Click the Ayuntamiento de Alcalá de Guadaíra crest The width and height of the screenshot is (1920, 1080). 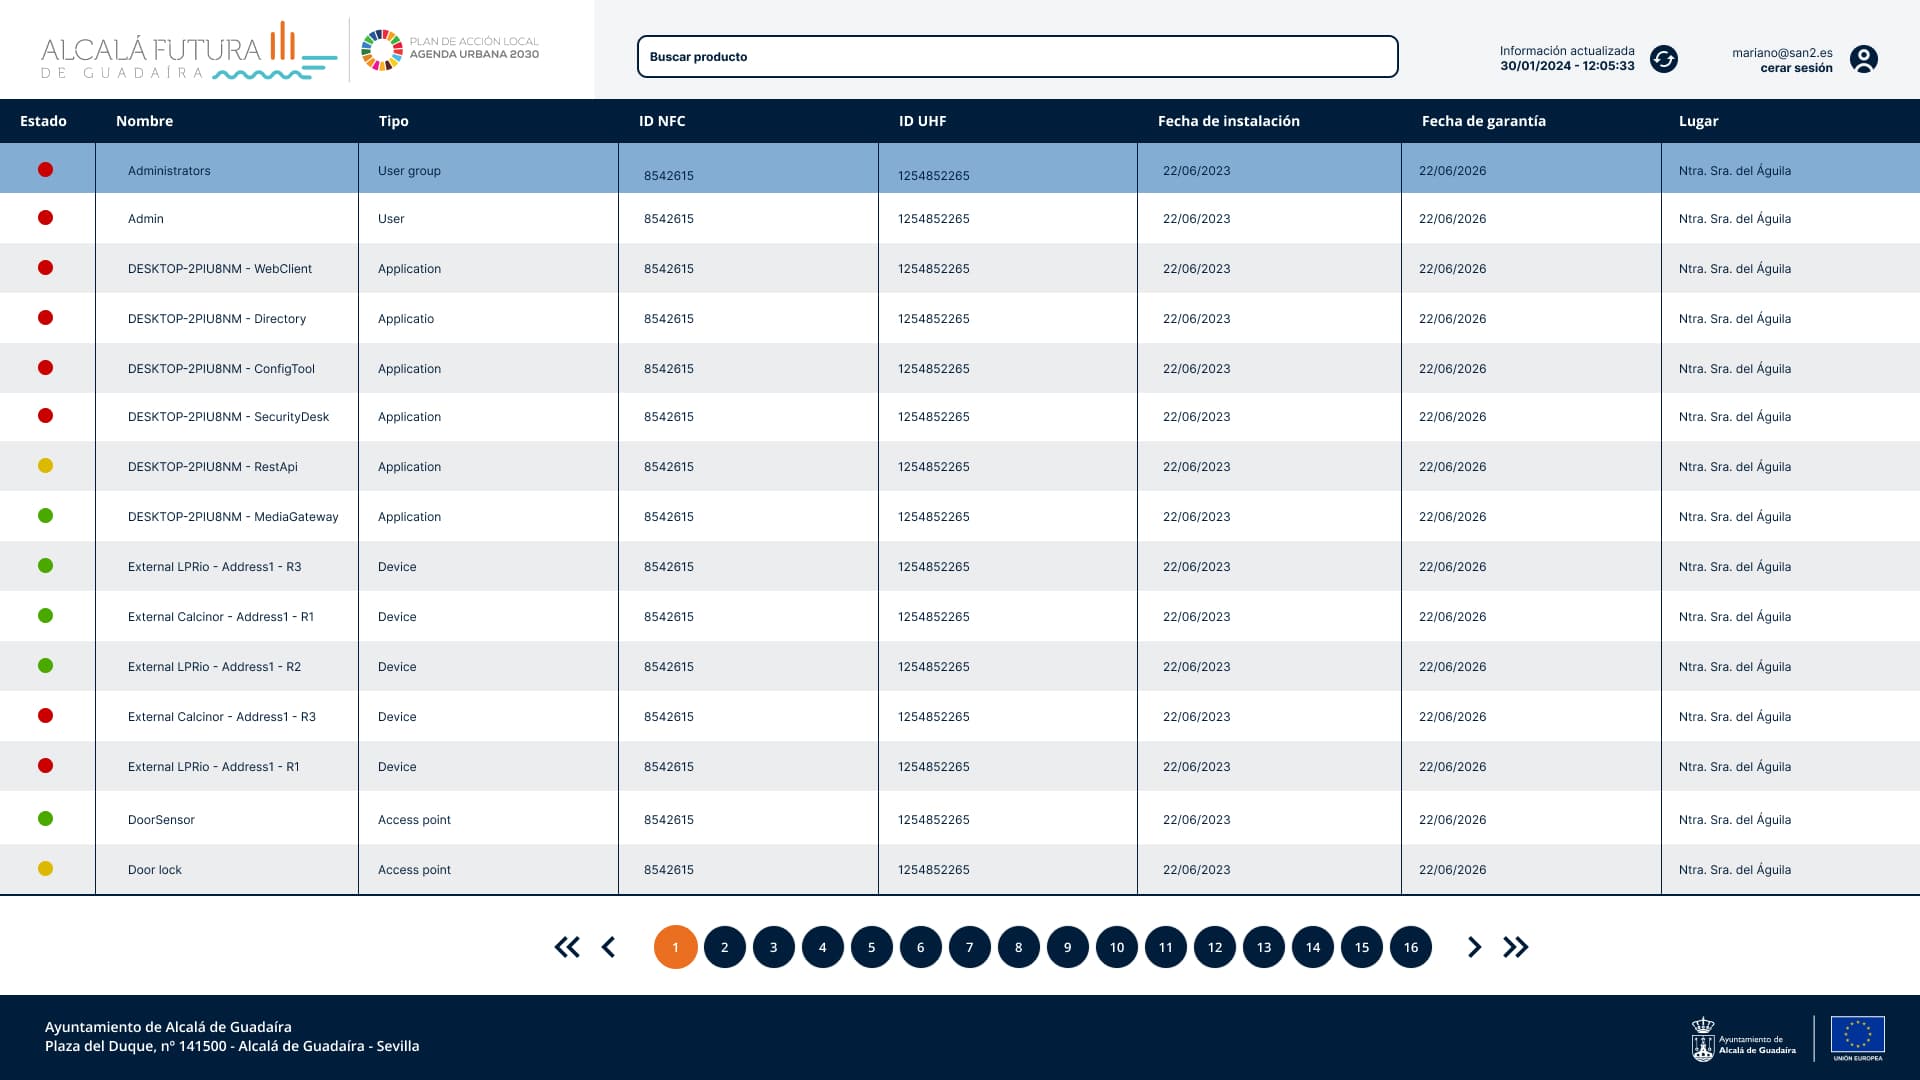point(1703,1039)
